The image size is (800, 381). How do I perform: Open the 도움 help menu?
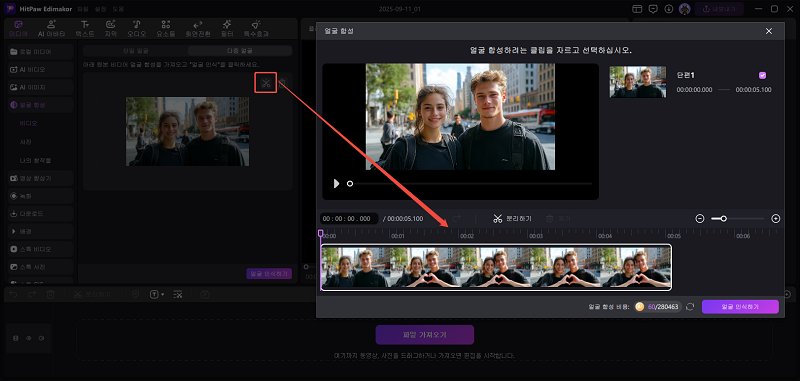point(118,9)
